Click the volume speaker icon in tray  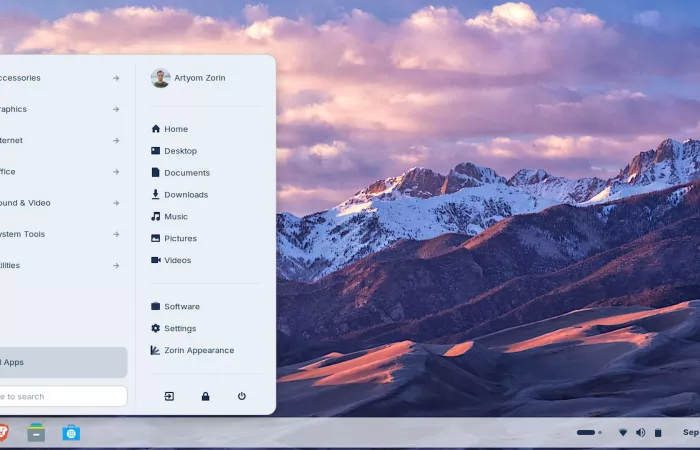[640, 432]
